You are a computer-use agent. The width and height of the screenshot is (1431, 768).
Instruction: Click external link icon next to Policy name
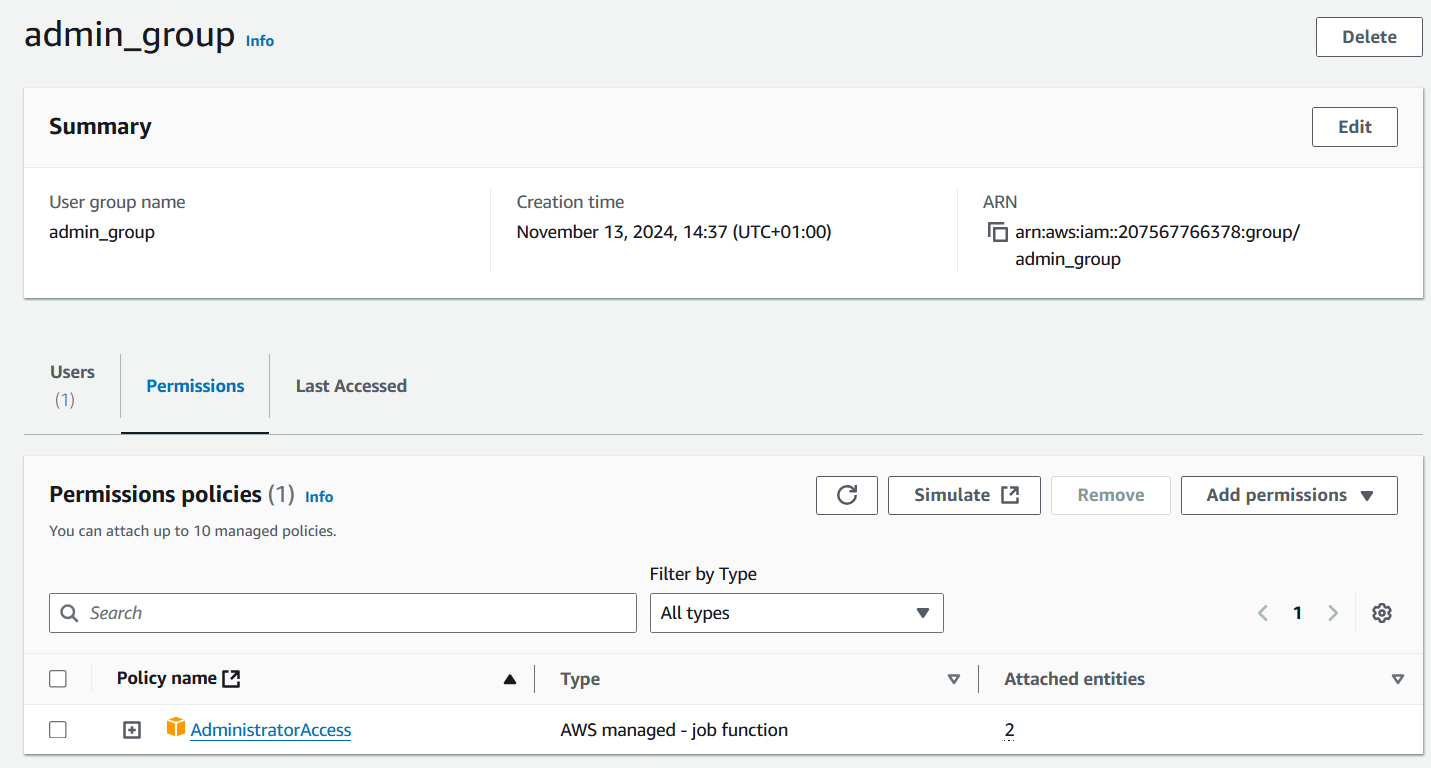tap(231, 678)
